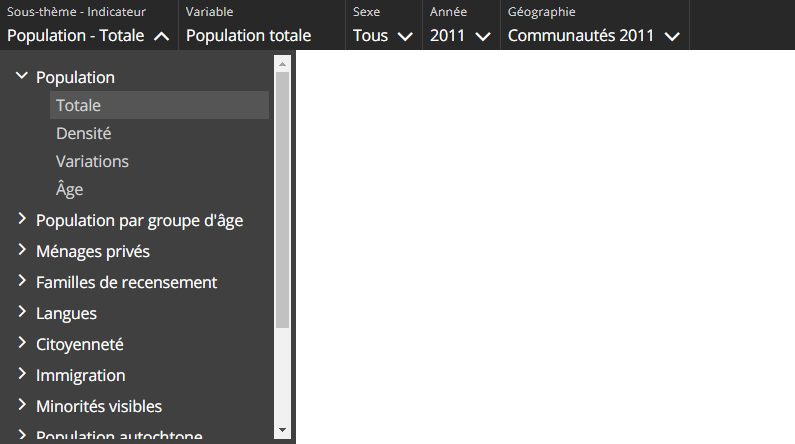This screenshot has height=444, width=795.
Task: Expand the Minorités visibles category
Action: click(x=22, y=406)
